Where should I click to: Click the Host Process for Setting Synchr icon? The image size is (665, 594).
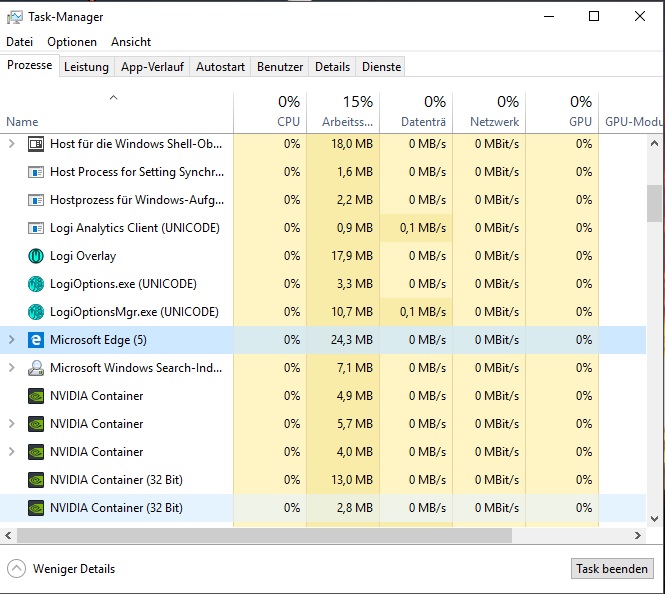(36, 172)
